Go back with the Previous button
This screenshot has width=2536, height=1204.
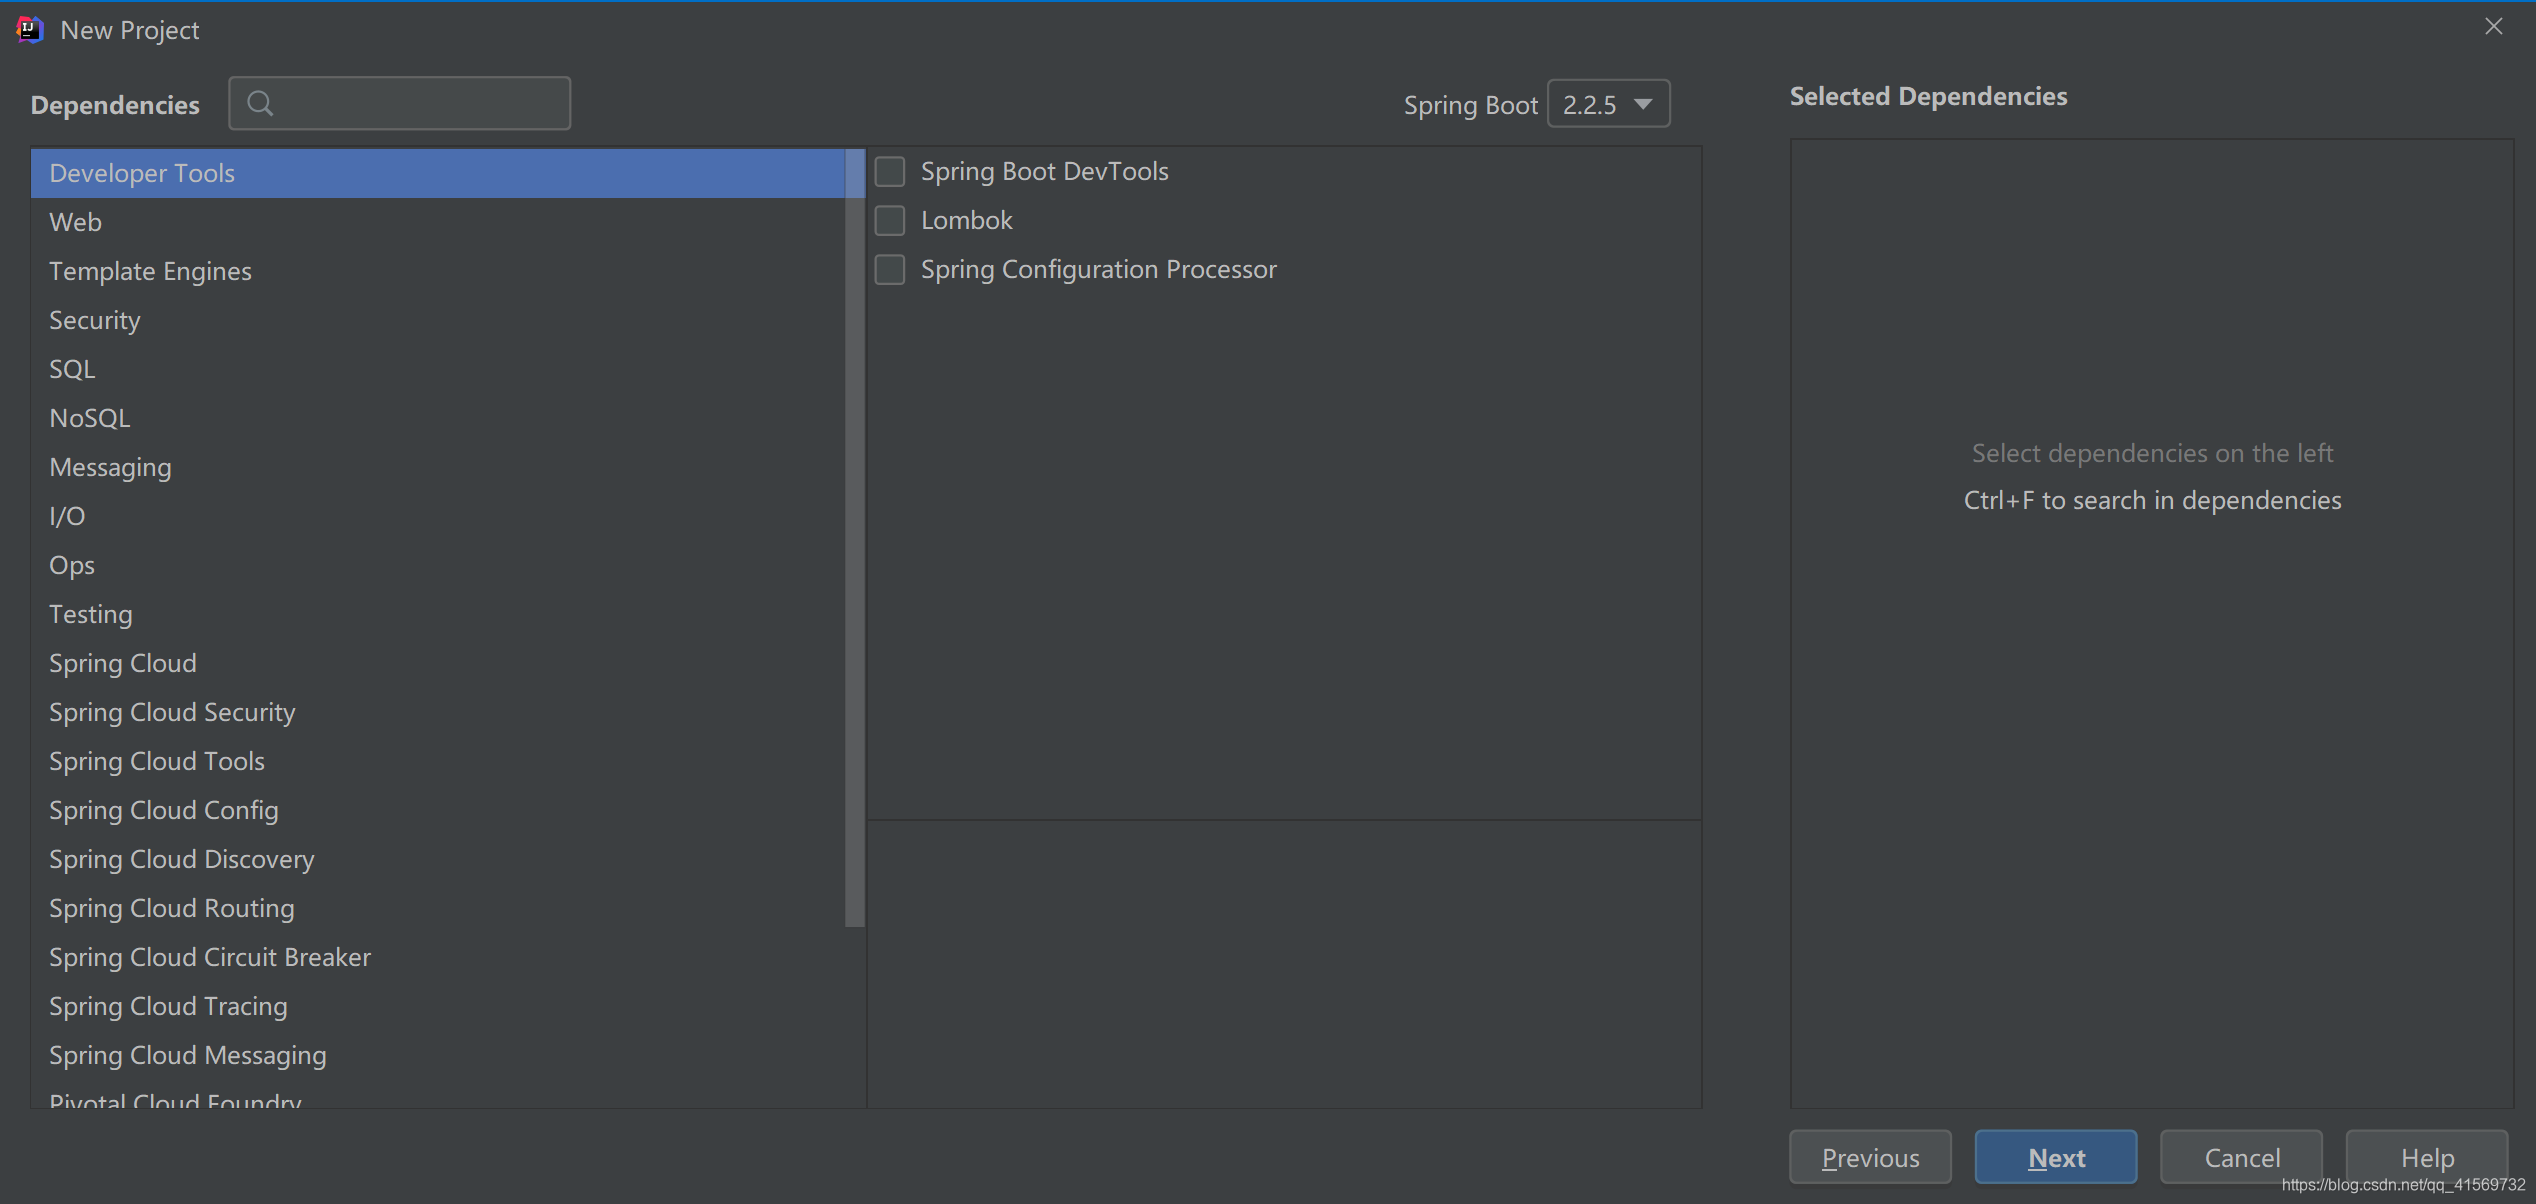coord(1869,1157)
